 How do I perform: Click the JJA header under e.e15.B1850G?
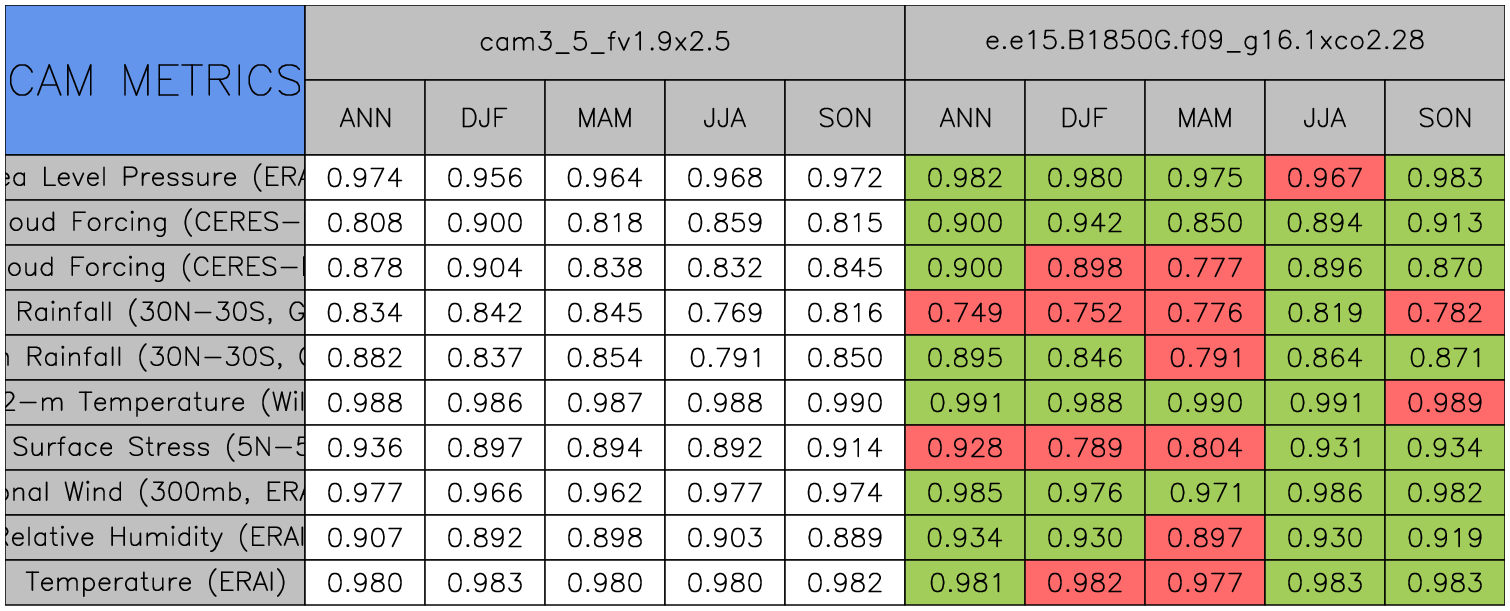[1324, 118]
